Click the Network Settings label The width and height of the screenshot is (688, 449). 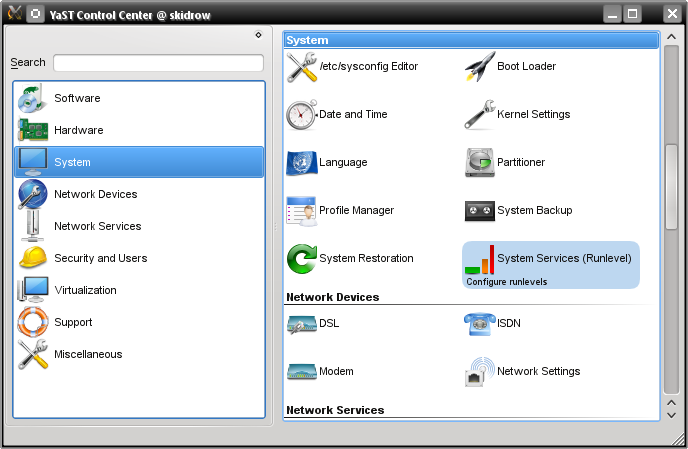click(538, 371)
